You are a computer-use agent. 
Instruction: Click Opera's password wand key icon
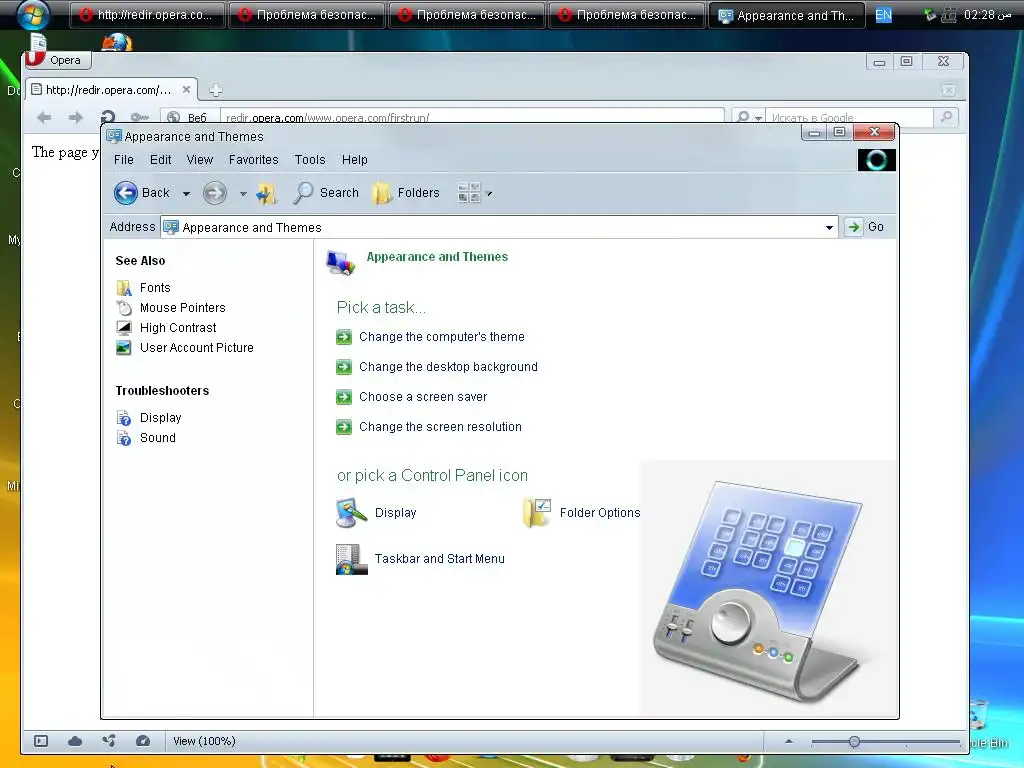(139, 118)
